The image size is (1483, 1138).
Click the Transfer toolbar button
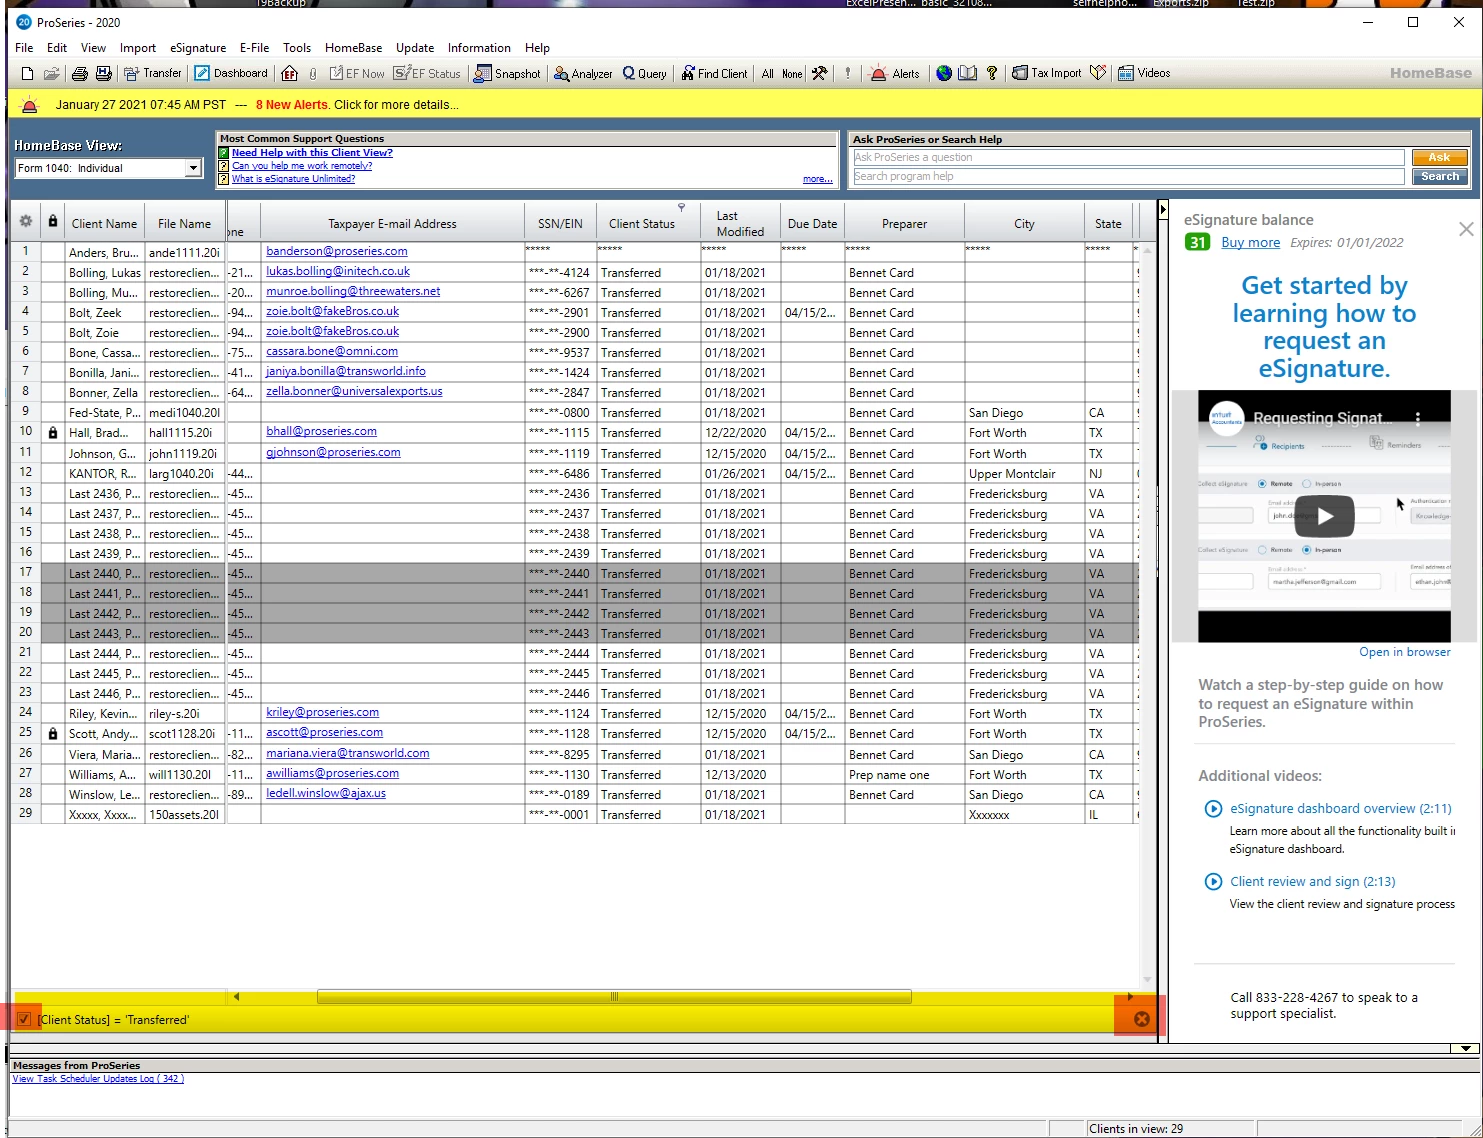point(153,73)
